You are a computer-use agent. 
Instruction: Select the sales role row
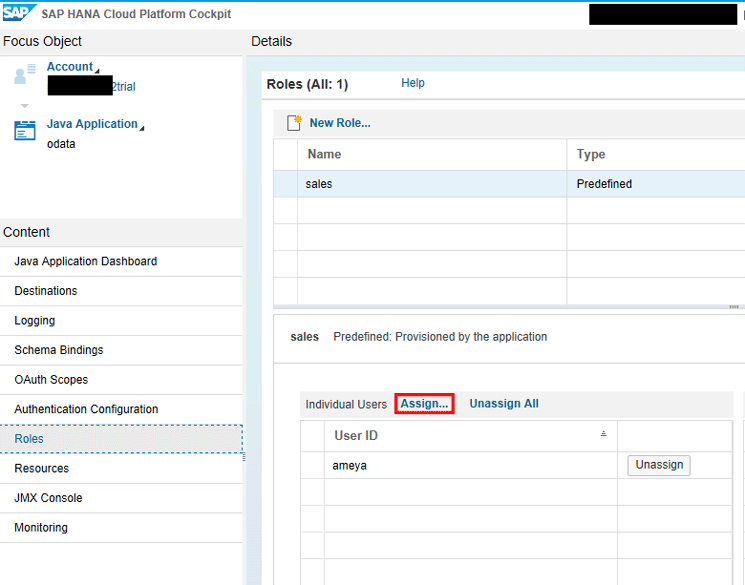pos(509,184)
